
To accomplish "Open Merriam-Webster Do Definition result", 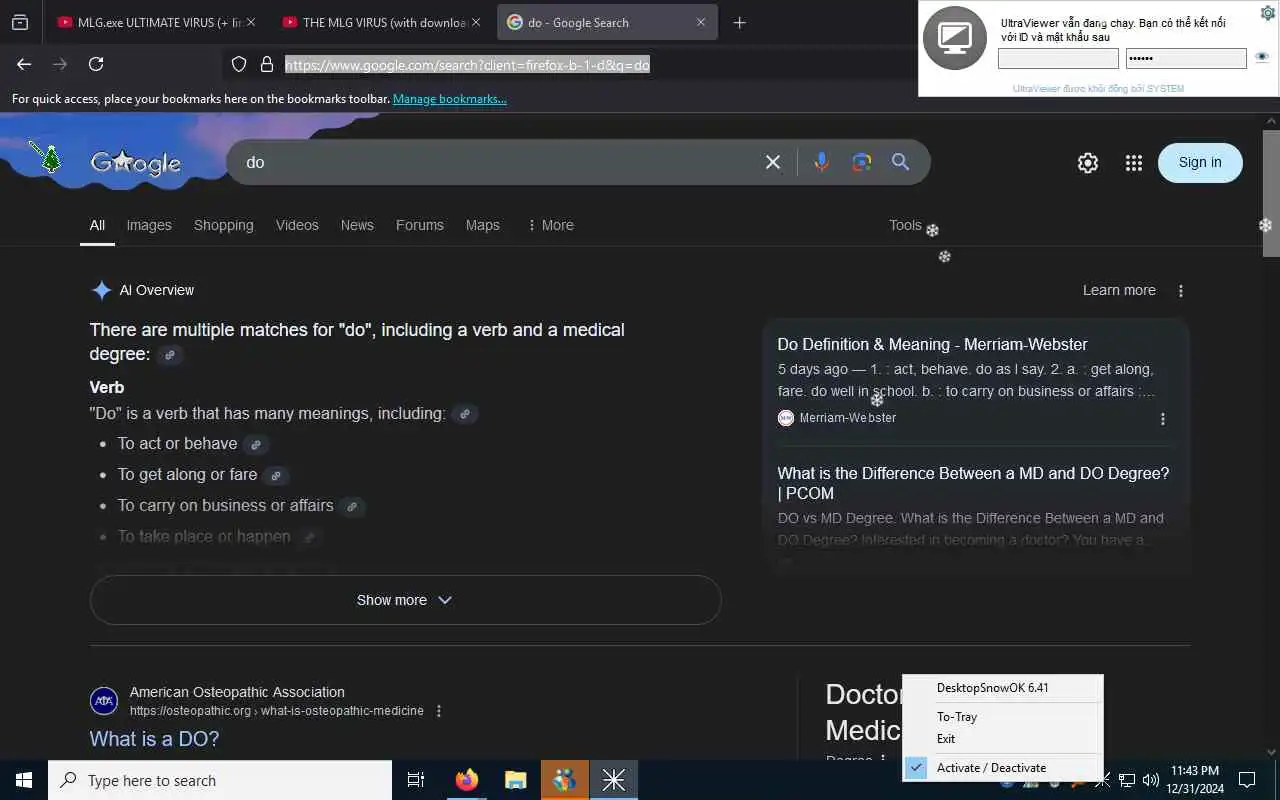I will pyautogui.click(x=932, y=344).
